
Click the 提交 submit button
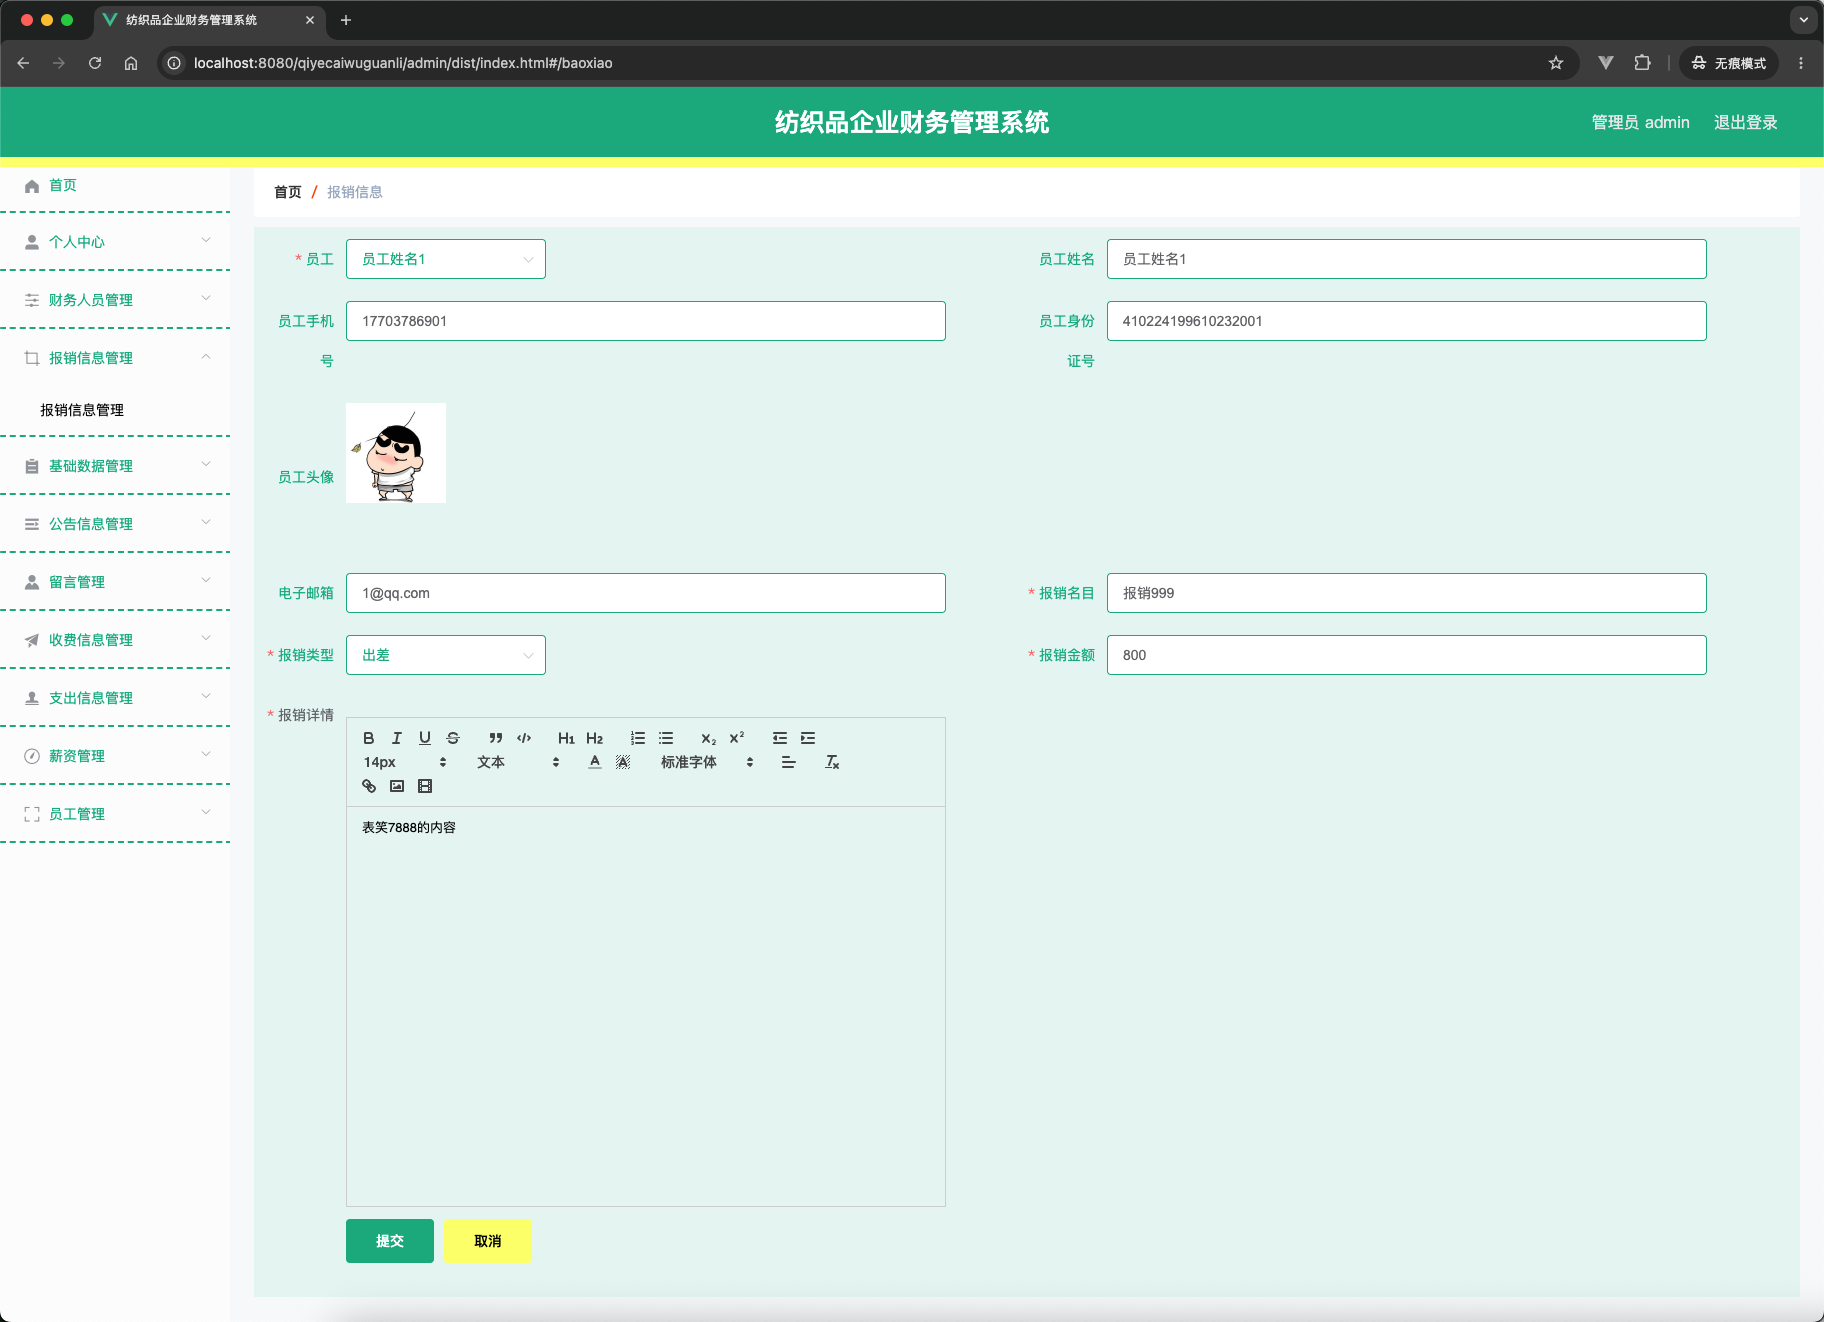(390, 1241)
